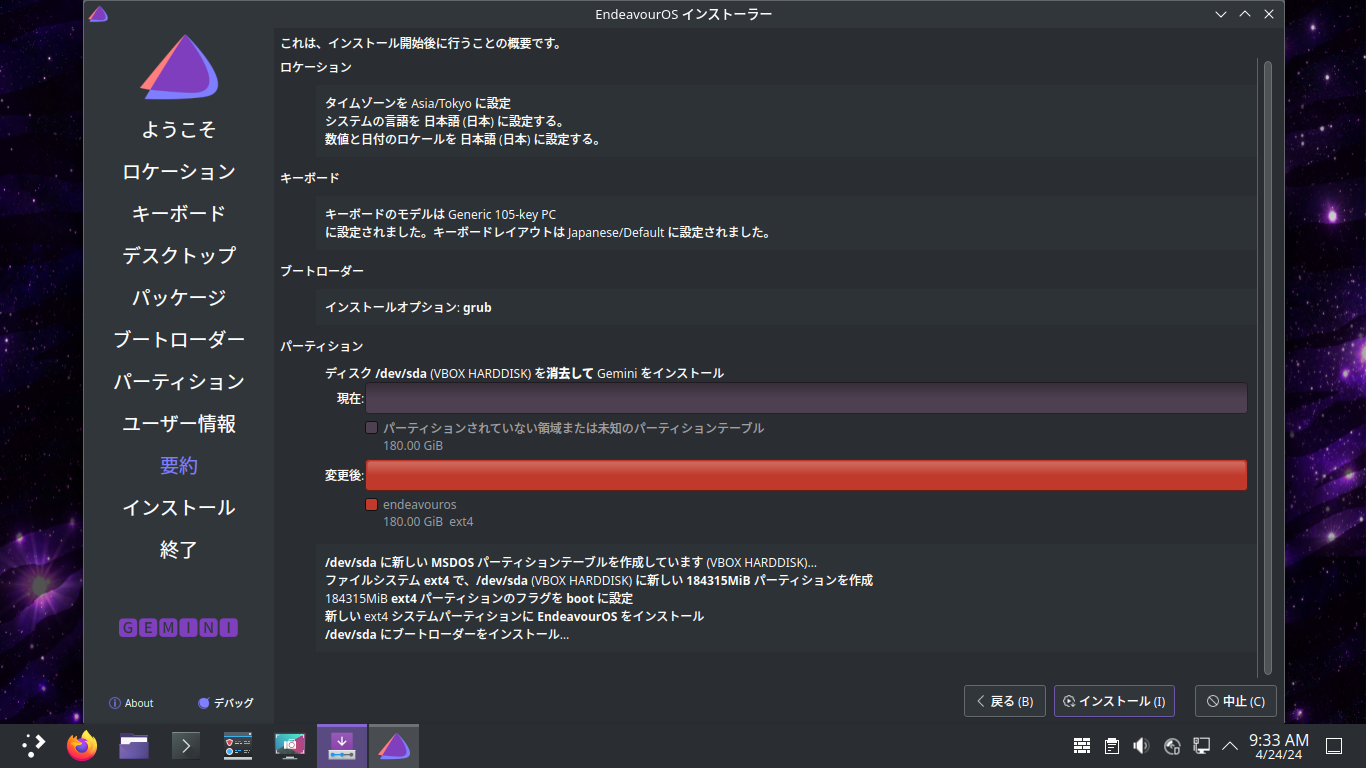The image size is (1366, 768).
Task: Select the インストール step in sidebar
Action: (179, 508)
